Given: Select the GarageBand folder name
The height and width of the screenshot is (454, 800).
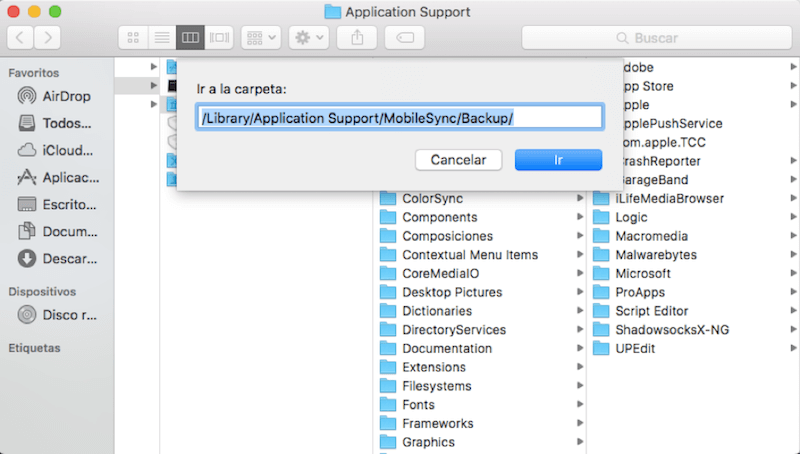Looking at the screenshot, I should [655, 180].
